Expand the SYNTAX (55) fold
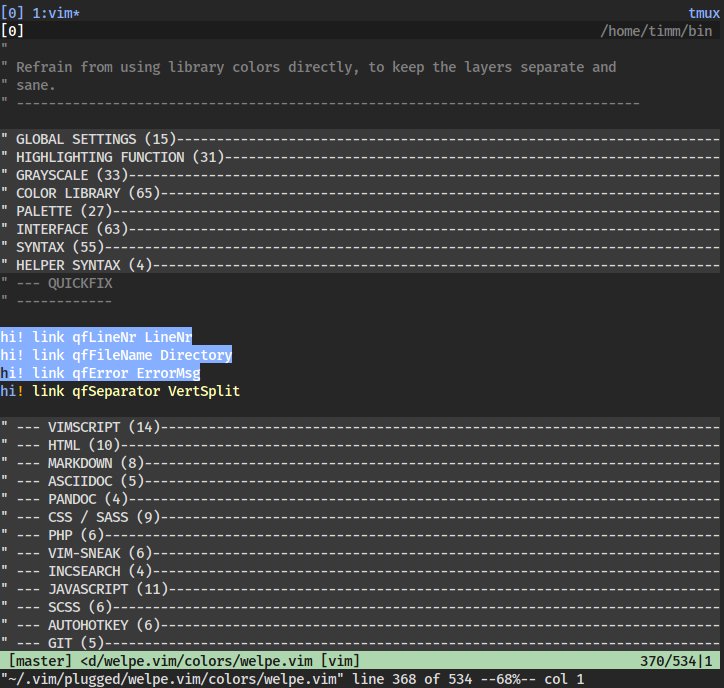The width and height of the screenshot is (724, 688). point(360,247)
